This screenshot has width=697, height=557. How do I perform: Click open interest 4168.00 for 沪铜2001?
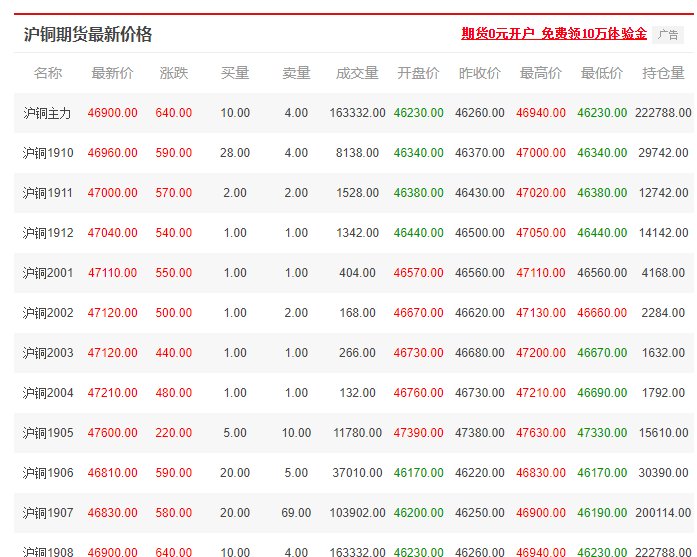click(x=663, y=273)
